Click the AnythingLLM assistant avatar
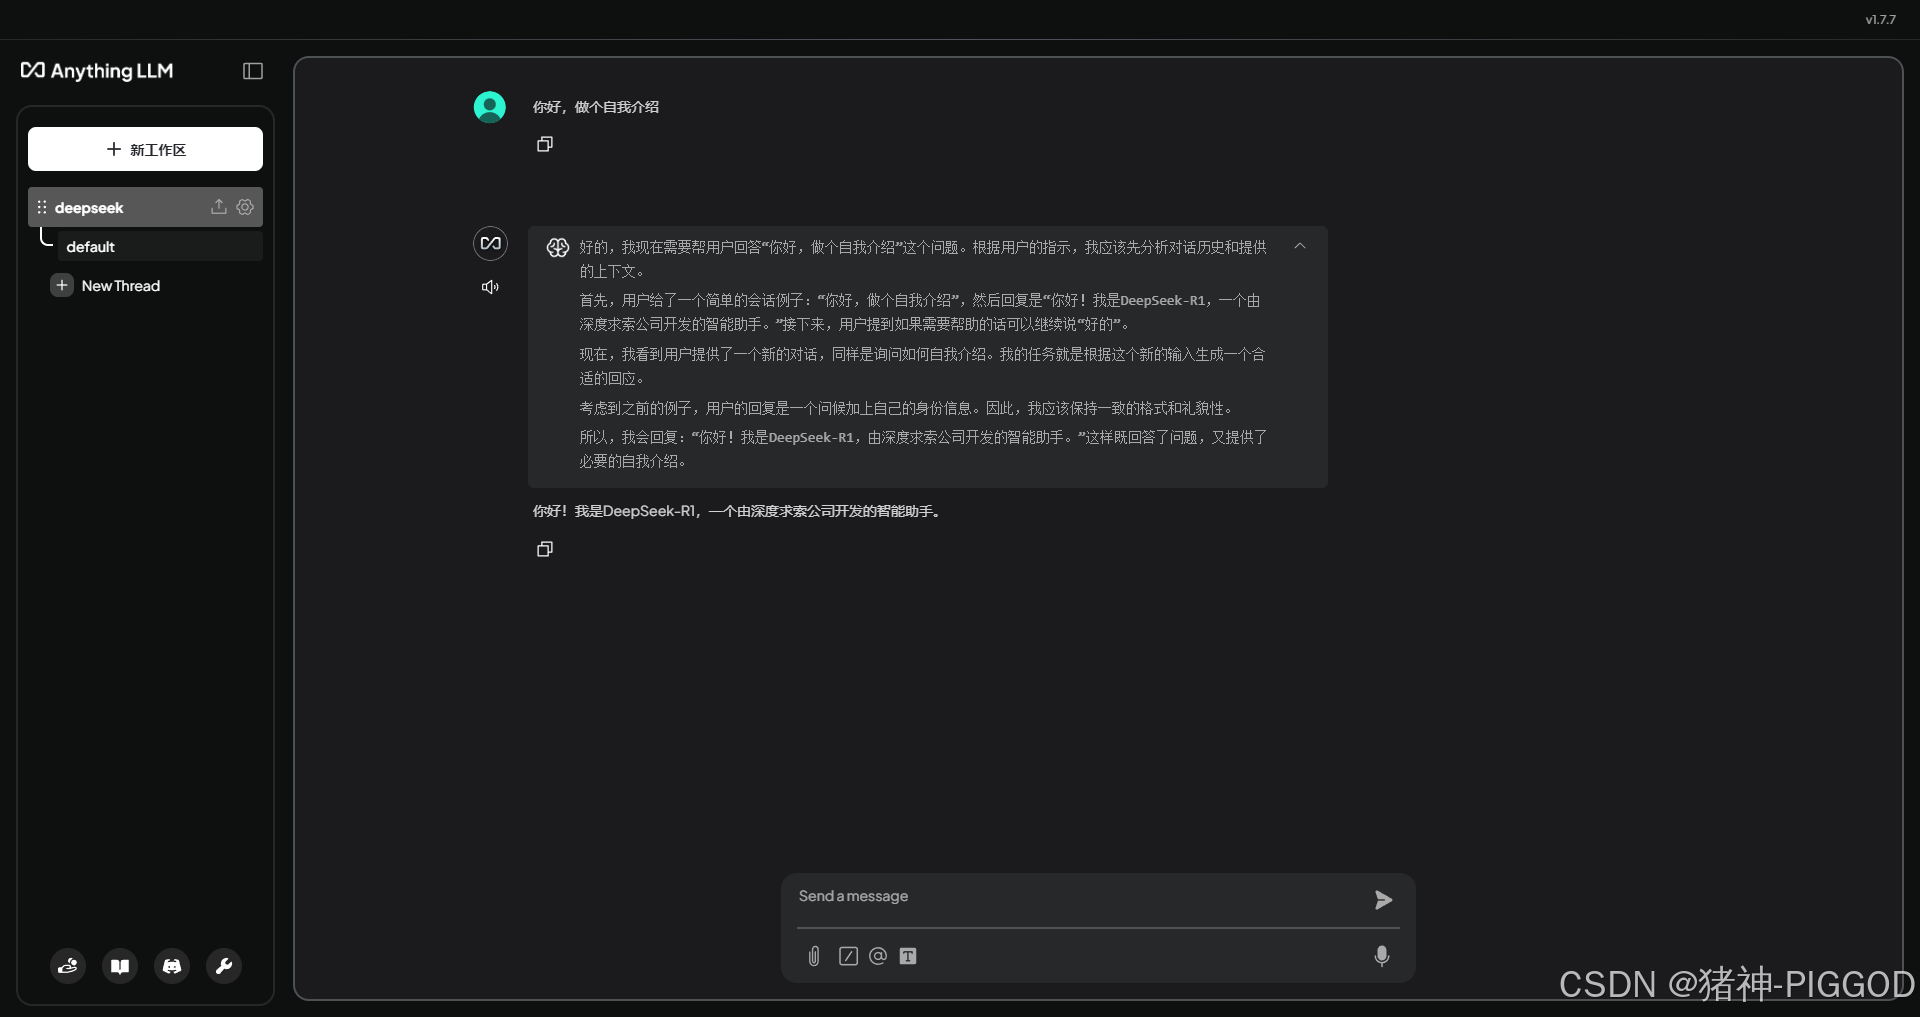Image resolution: width=1920 pixels, height=1017 pixels. click(x=490, y=243)
